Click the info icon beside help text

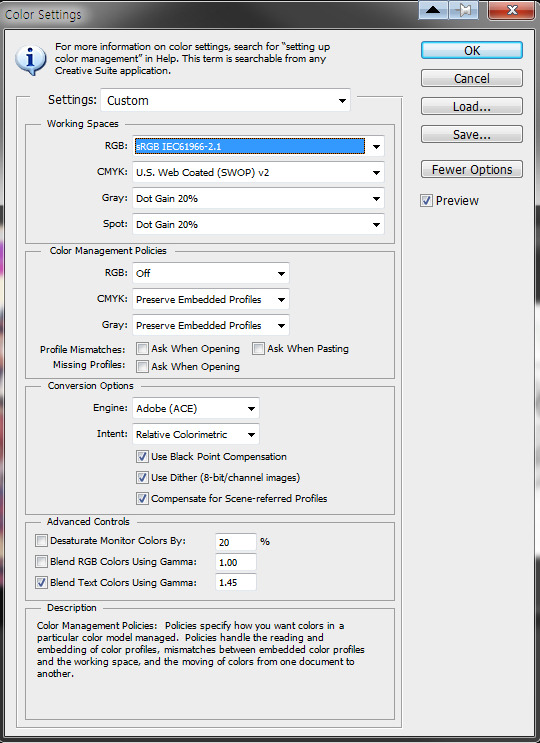pyautogui.click(x=31, y=60)
